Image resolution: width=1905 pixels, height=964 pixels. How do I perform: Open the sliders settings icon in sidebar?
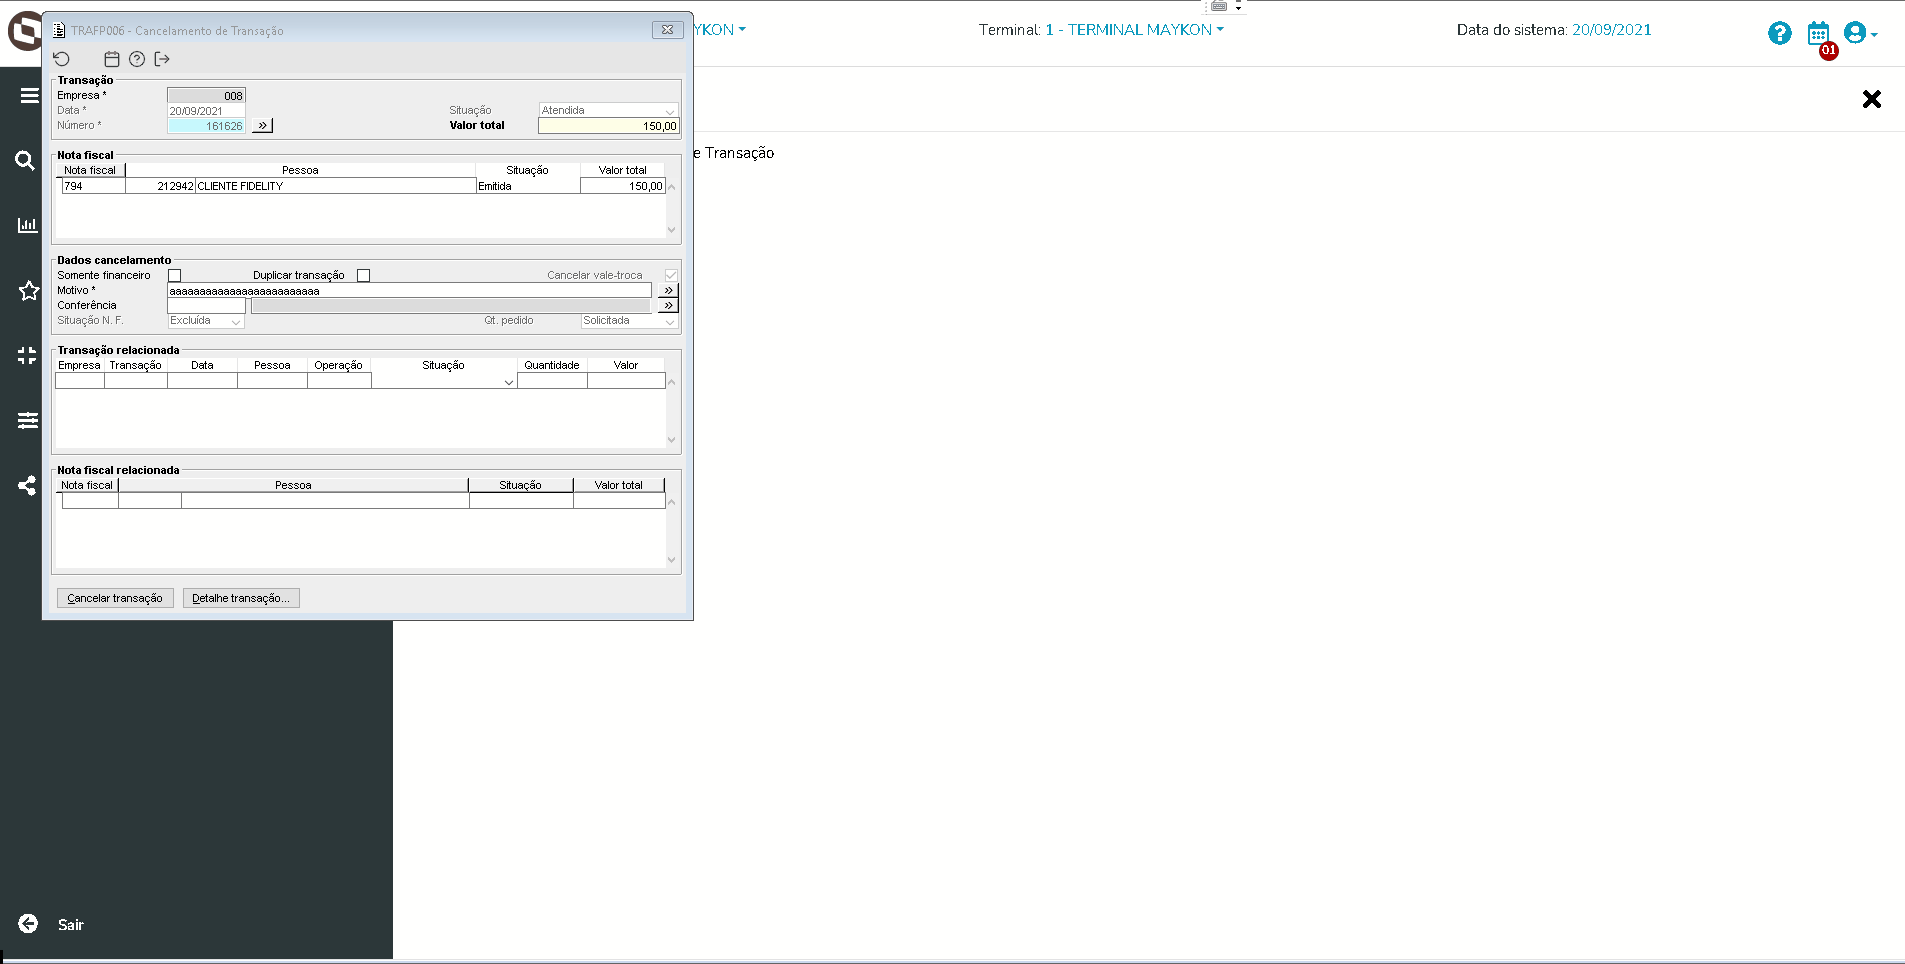[28, 420]
